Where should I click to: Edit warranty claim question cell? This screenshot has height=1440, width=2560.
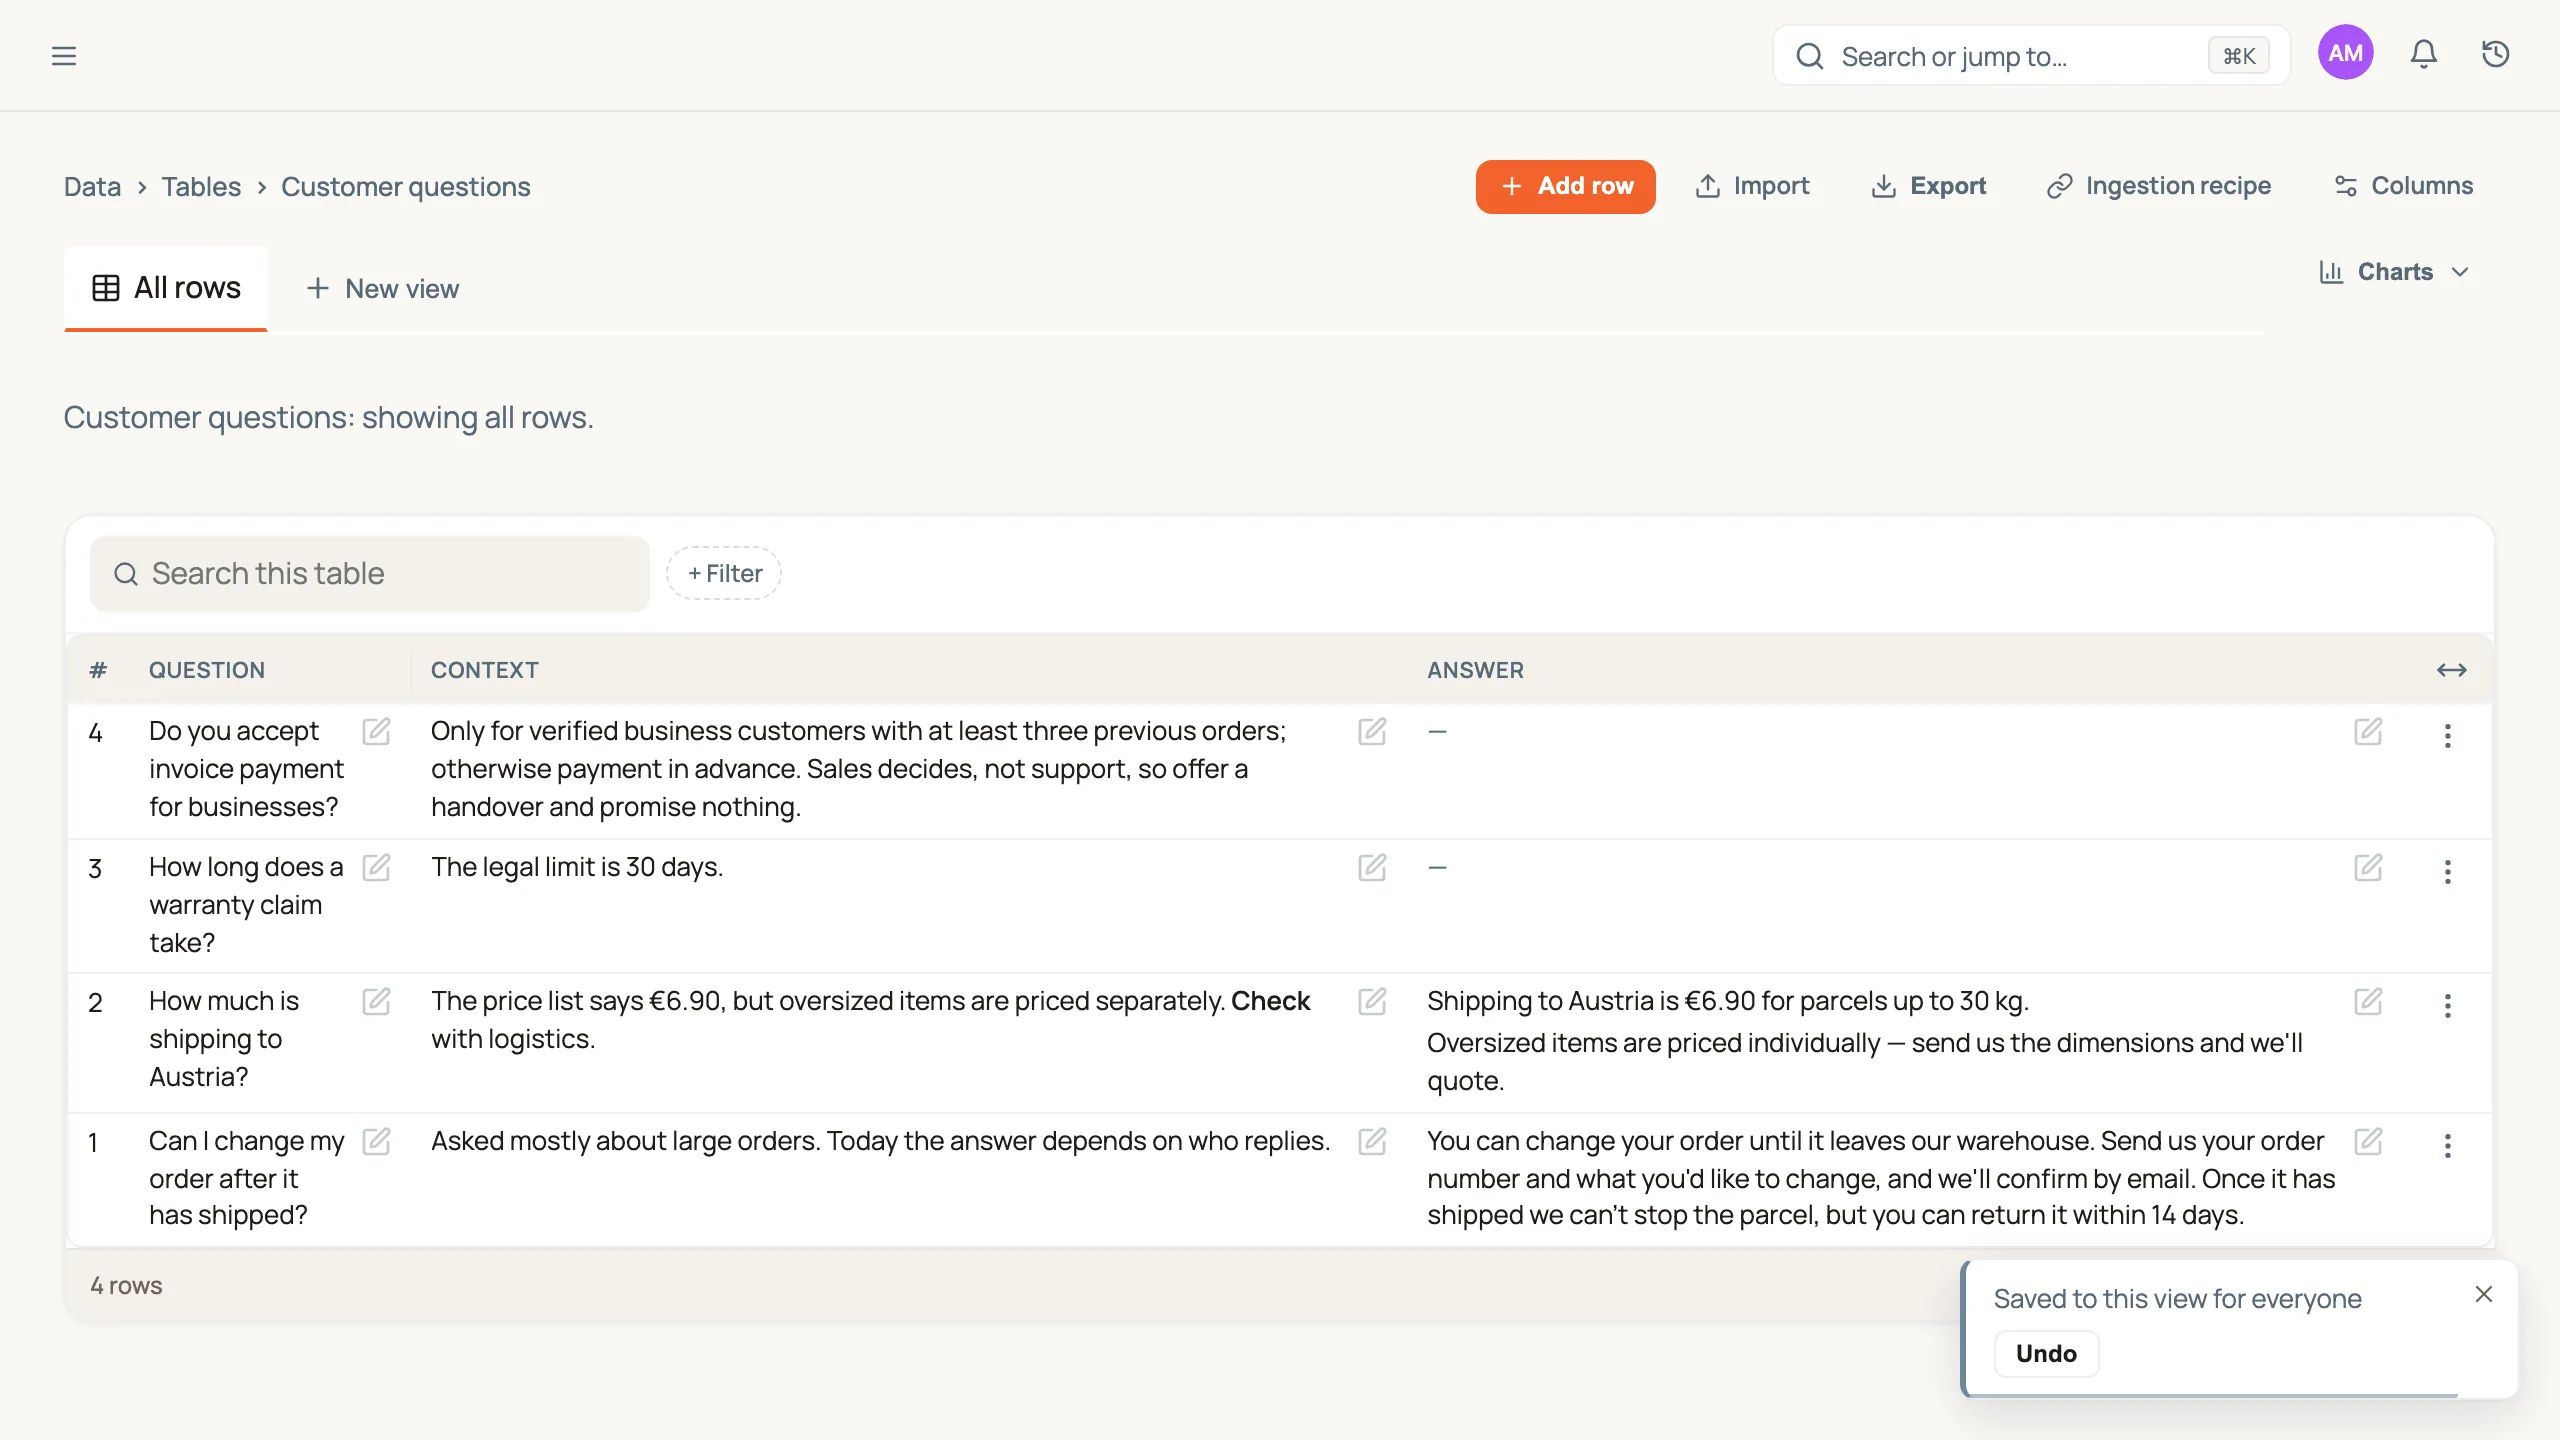(x=376, y=867)
